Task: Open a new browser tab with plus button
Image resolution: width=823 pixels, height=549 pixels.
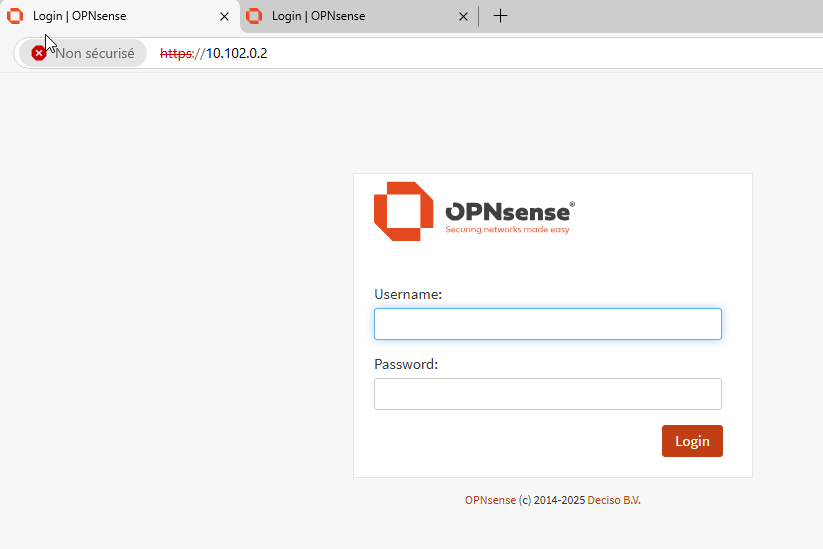Action: 501,16
